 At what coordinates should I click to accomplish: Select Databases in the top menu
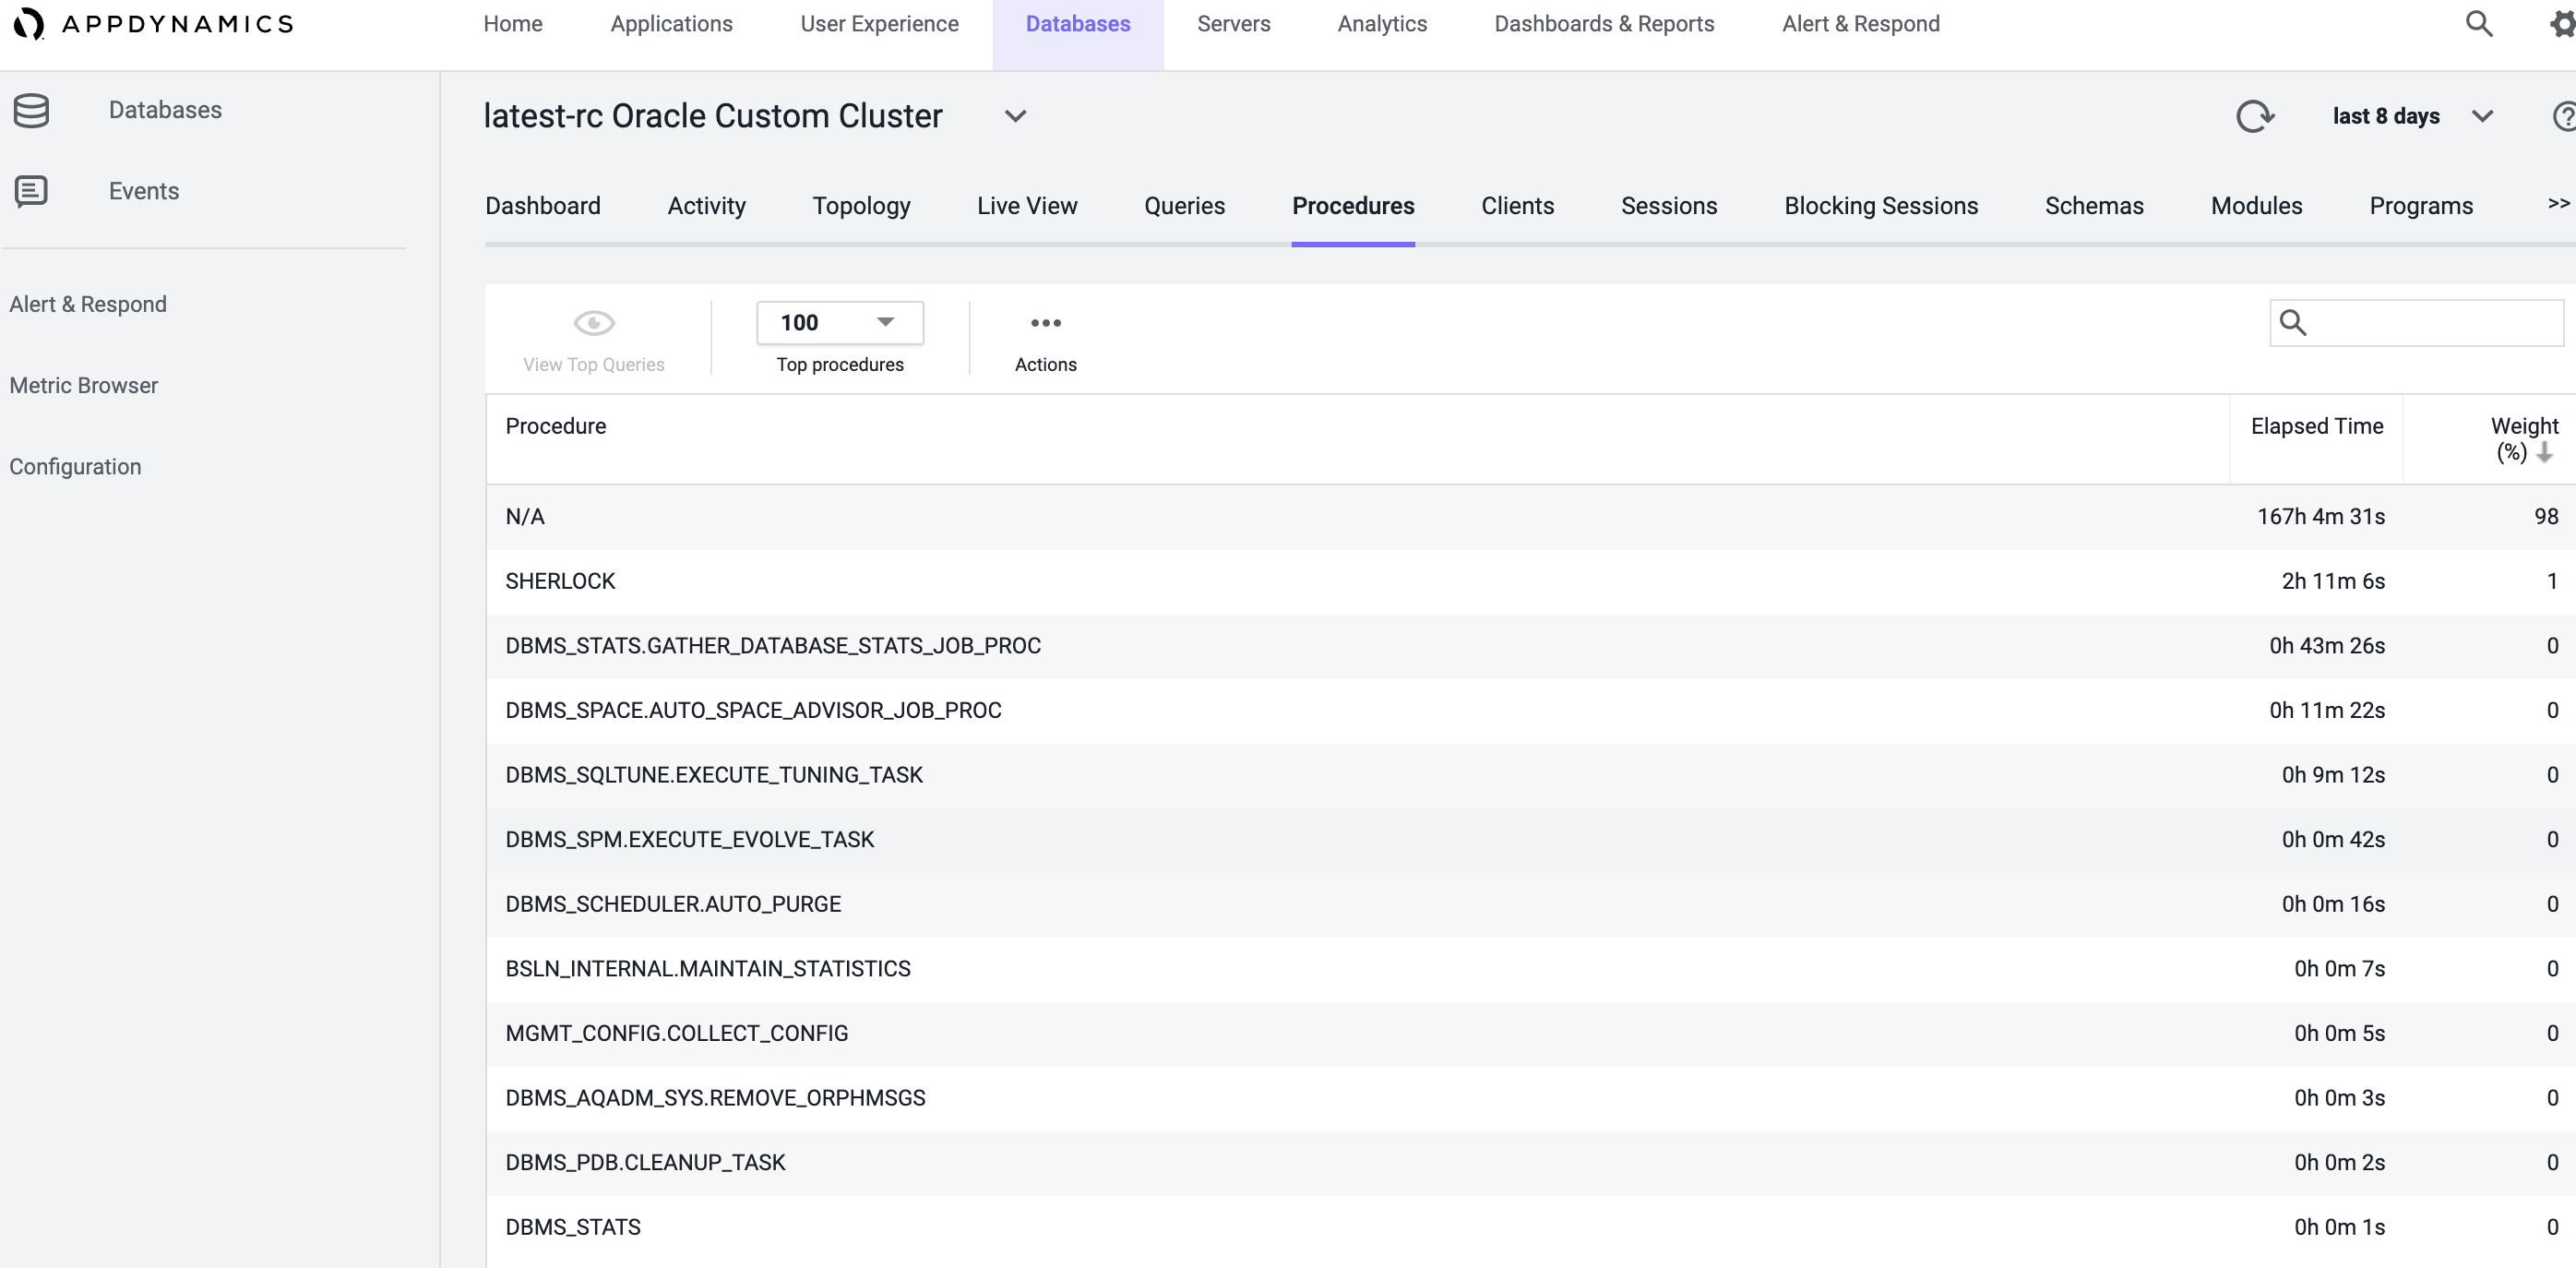tap(1078, 23)
